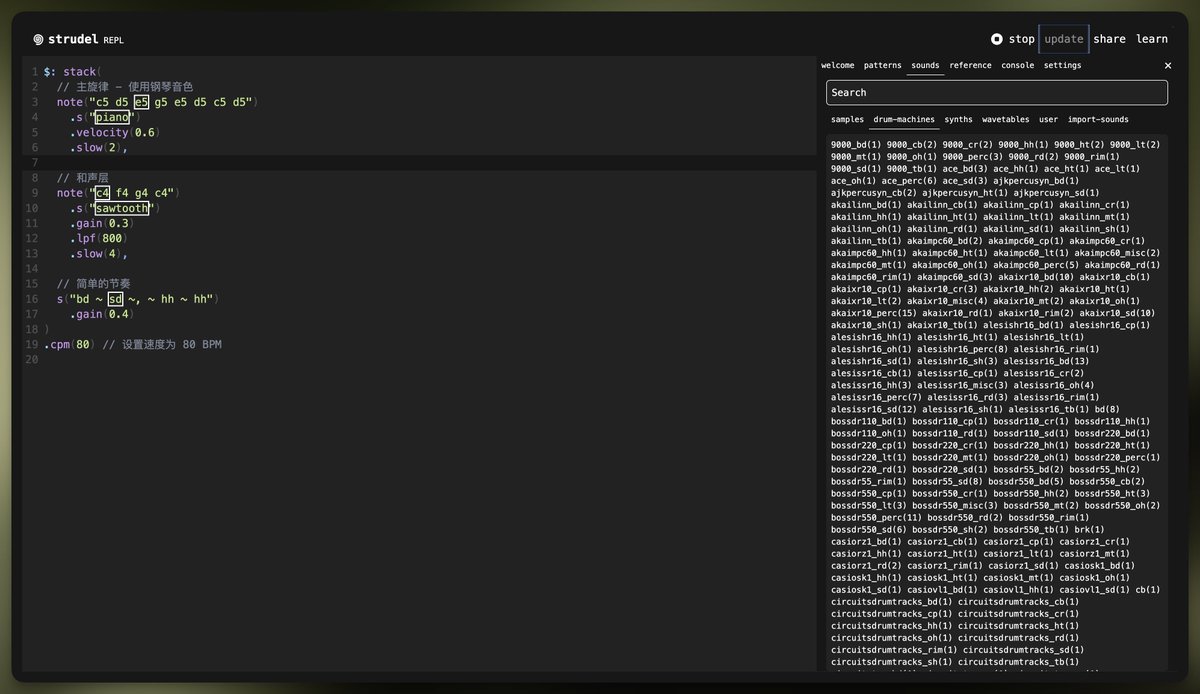Preview the ace_bd(3) sound
Image resolution: width=1200 pixels, height=694 pixels.
[962, 169]
